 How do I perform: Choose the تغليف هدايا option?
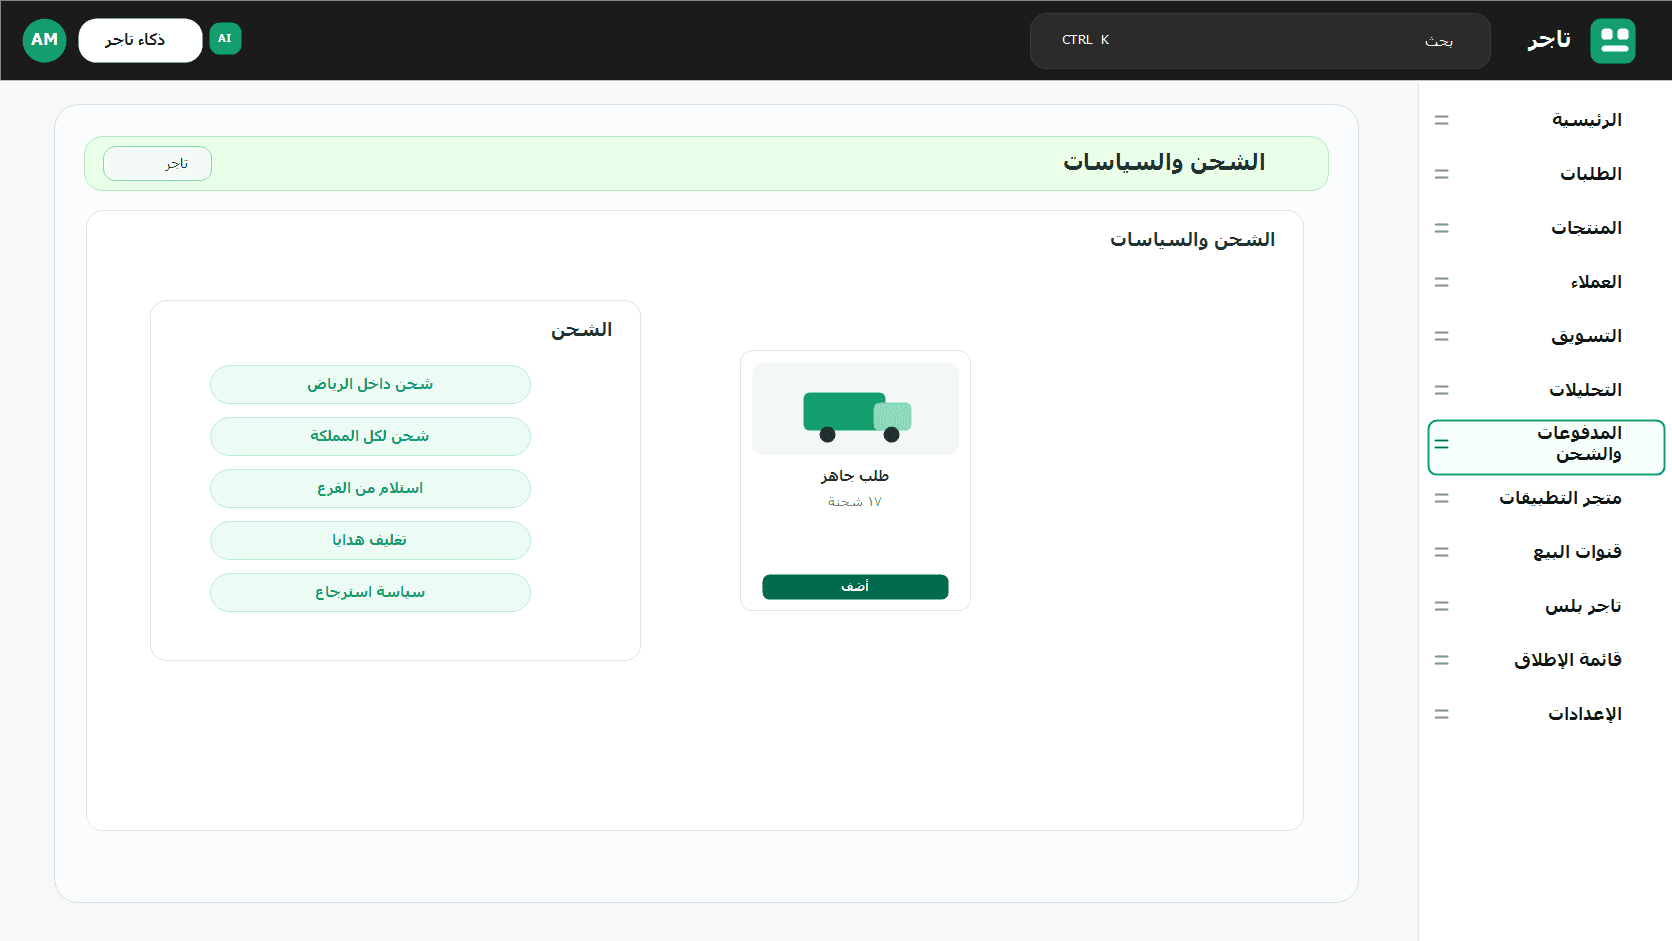[x=370, y=540]
